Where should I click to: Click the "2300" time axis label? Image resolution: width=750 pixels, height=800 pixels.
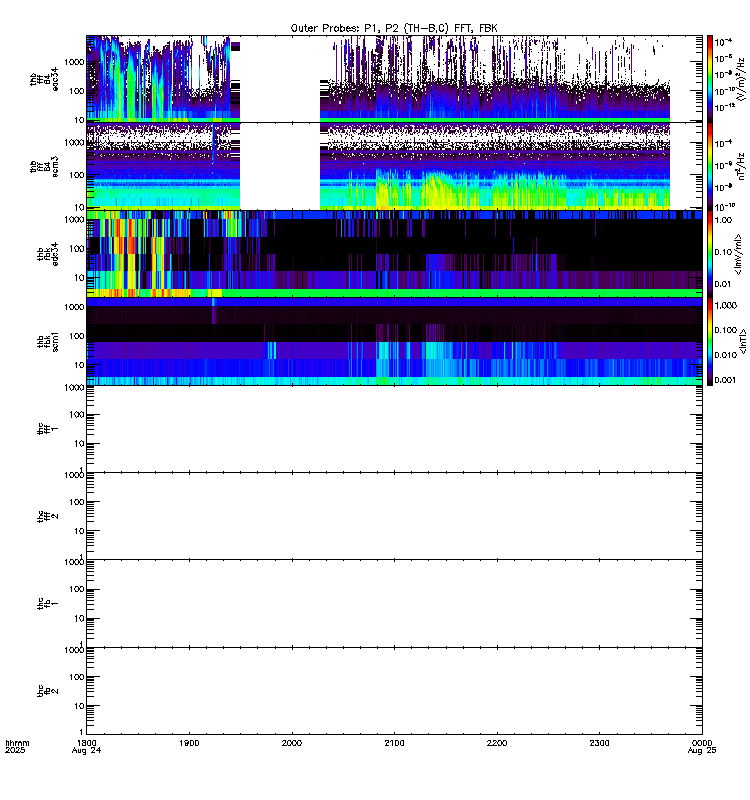(599, 743)
